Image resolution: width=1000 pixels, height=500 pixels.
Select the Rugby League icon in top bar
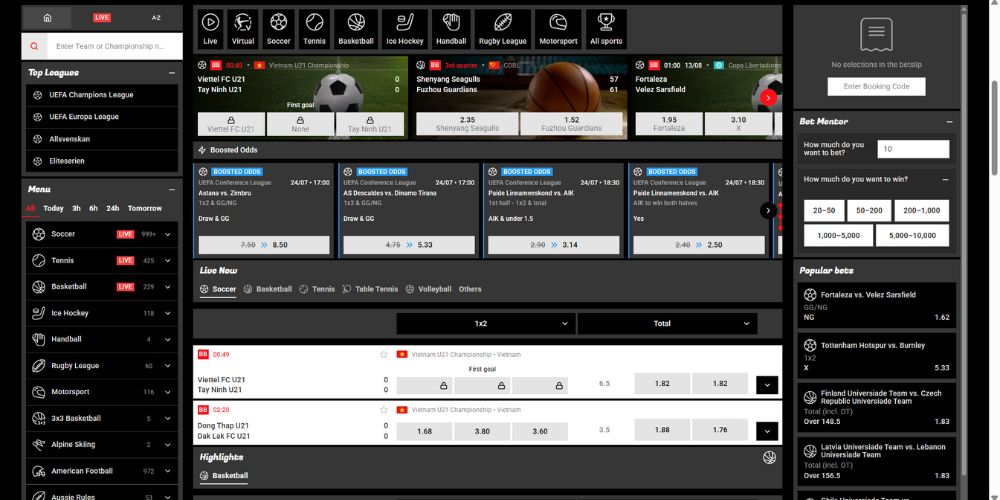(x=503, y=29)
